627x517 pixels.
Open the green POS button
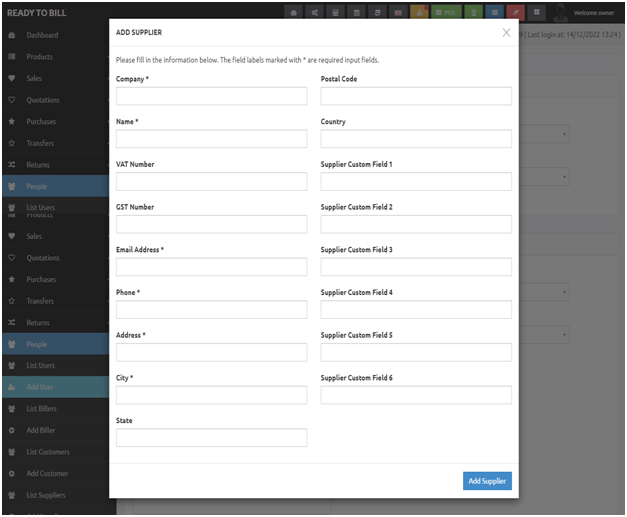click(446, 12)
